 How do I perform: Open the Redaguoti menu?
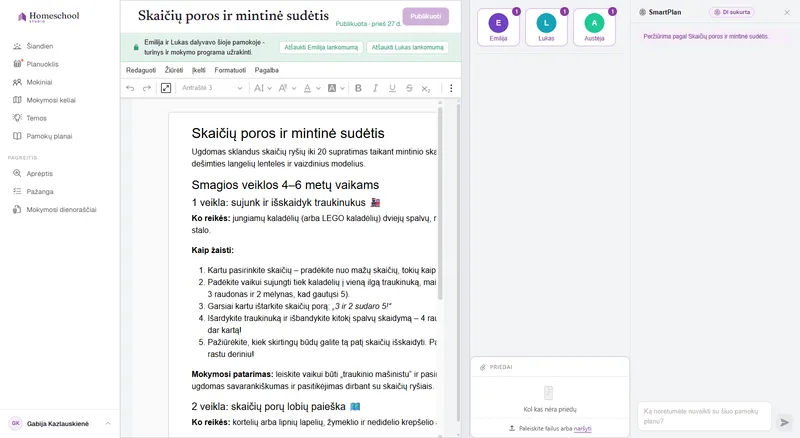(141, 70)
